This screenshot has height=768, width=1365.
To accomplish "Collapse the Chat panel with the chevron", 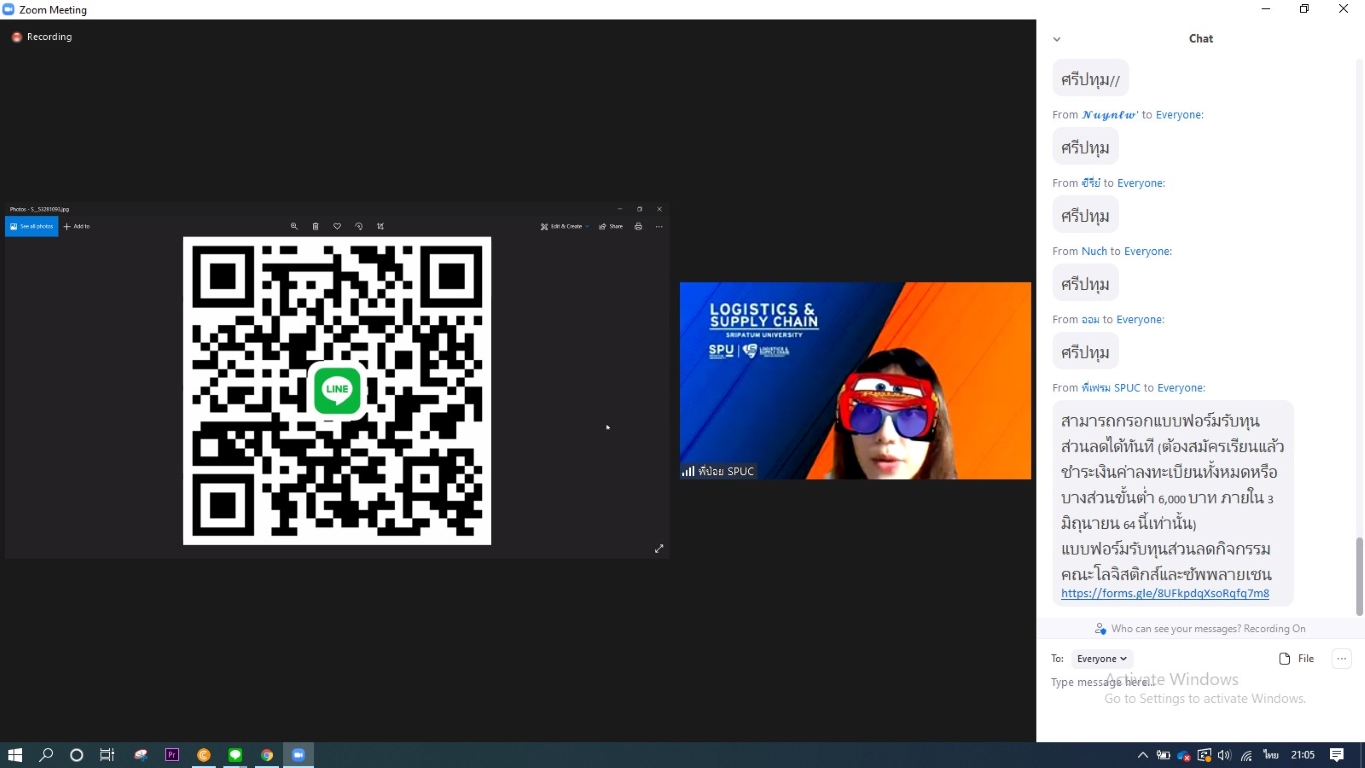I will [x=1057, y=39].
